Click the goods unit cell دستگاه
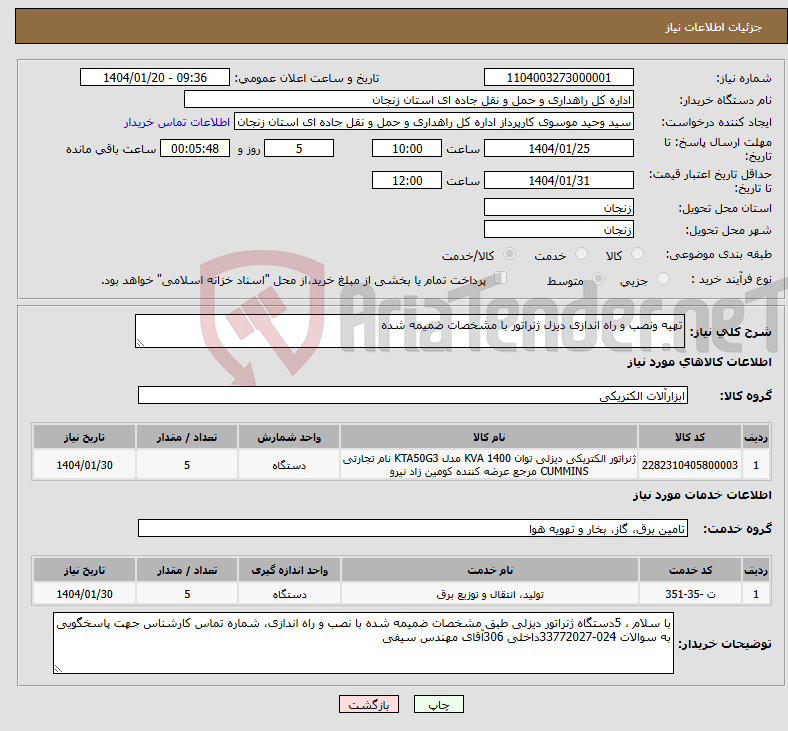This screenshot has height=731, width=788. coord(288,465)
